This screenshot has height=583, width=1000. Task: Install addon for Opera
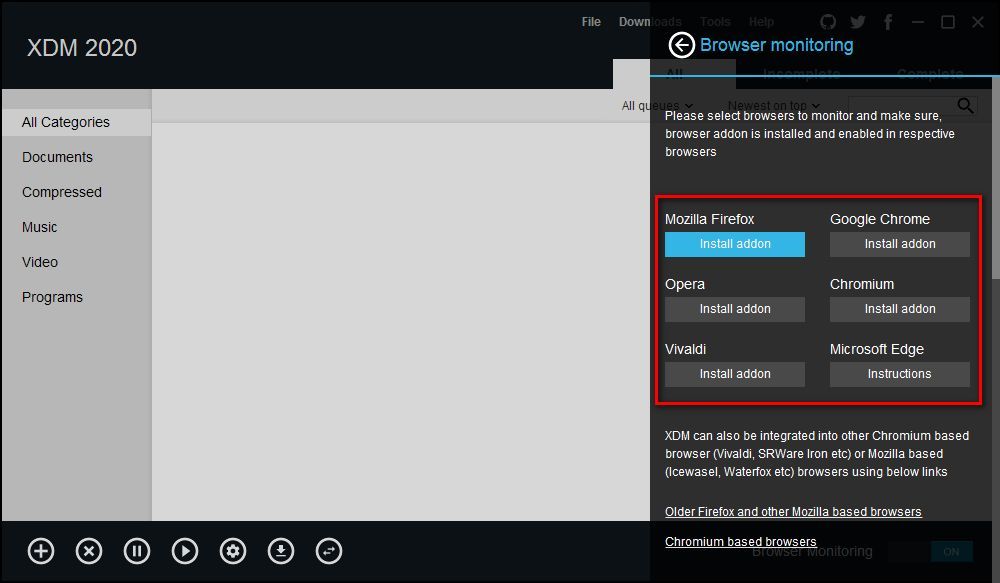[x=735, y=309]
